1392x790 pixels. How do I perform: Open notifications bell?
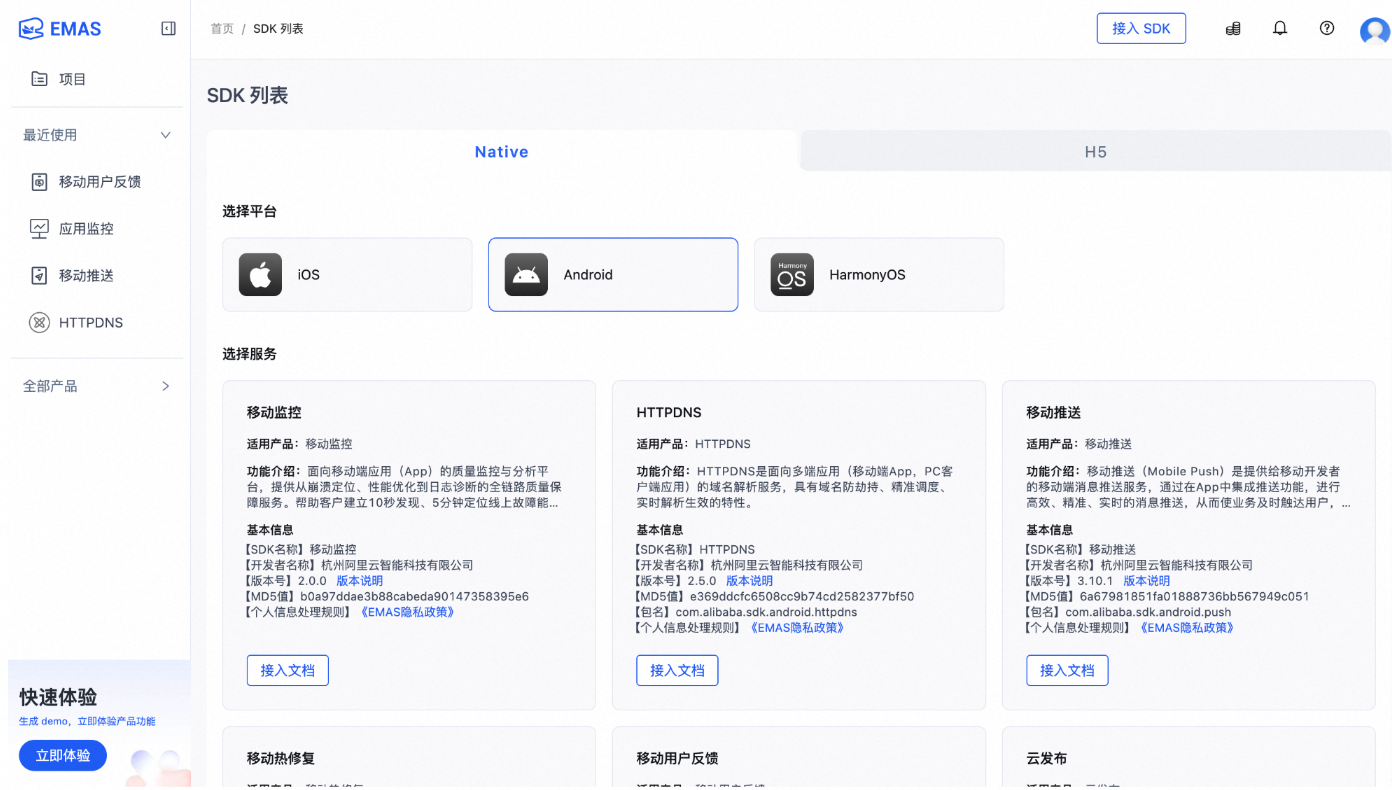pyautogui.click(x=1280, y=28)
